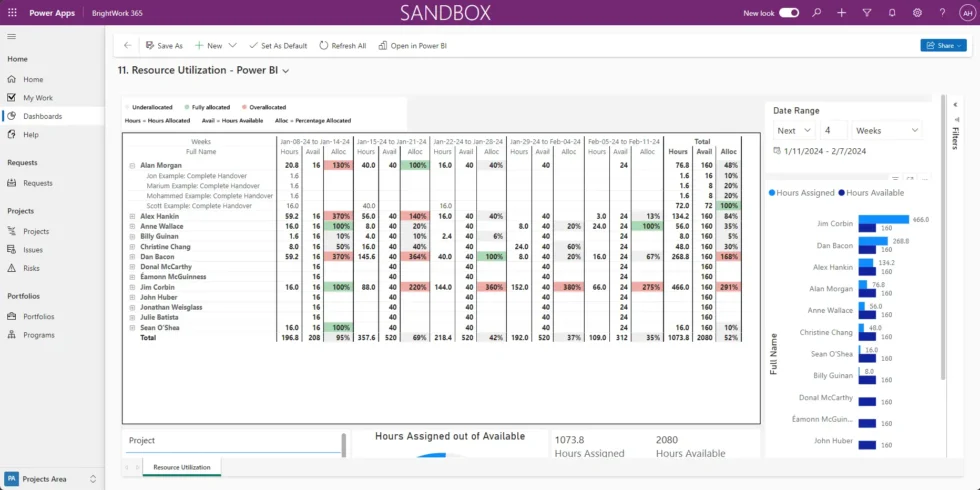Select the Resource Utilization report tab

pyautogui.click(x=181, y=467)
